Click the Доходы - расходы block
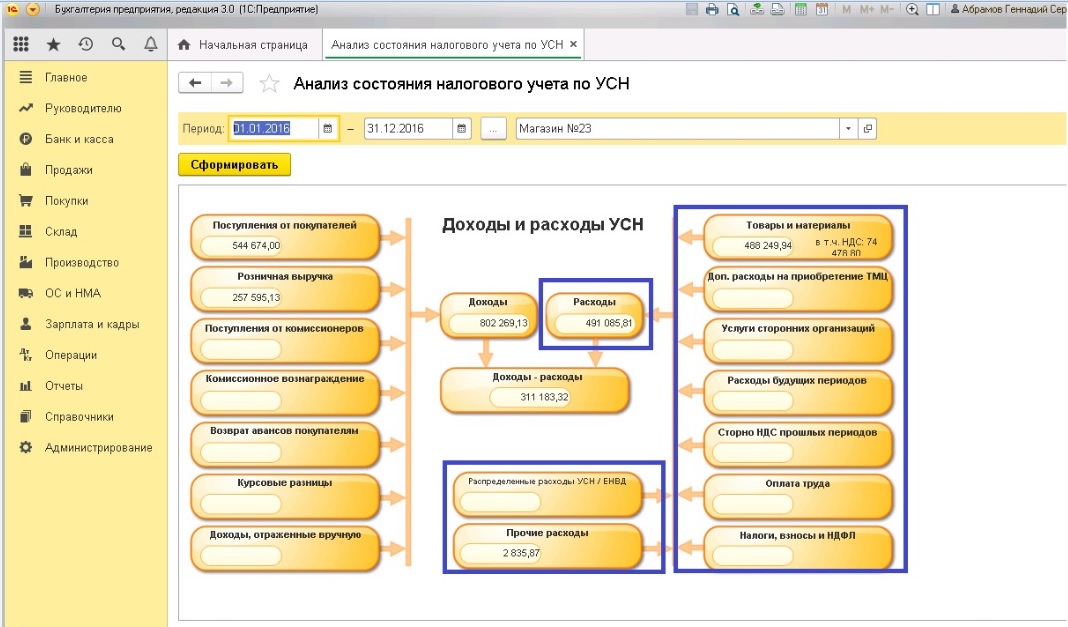This screenshot has height=627, width=1068. pyautogui.click(x=535, y=390)
